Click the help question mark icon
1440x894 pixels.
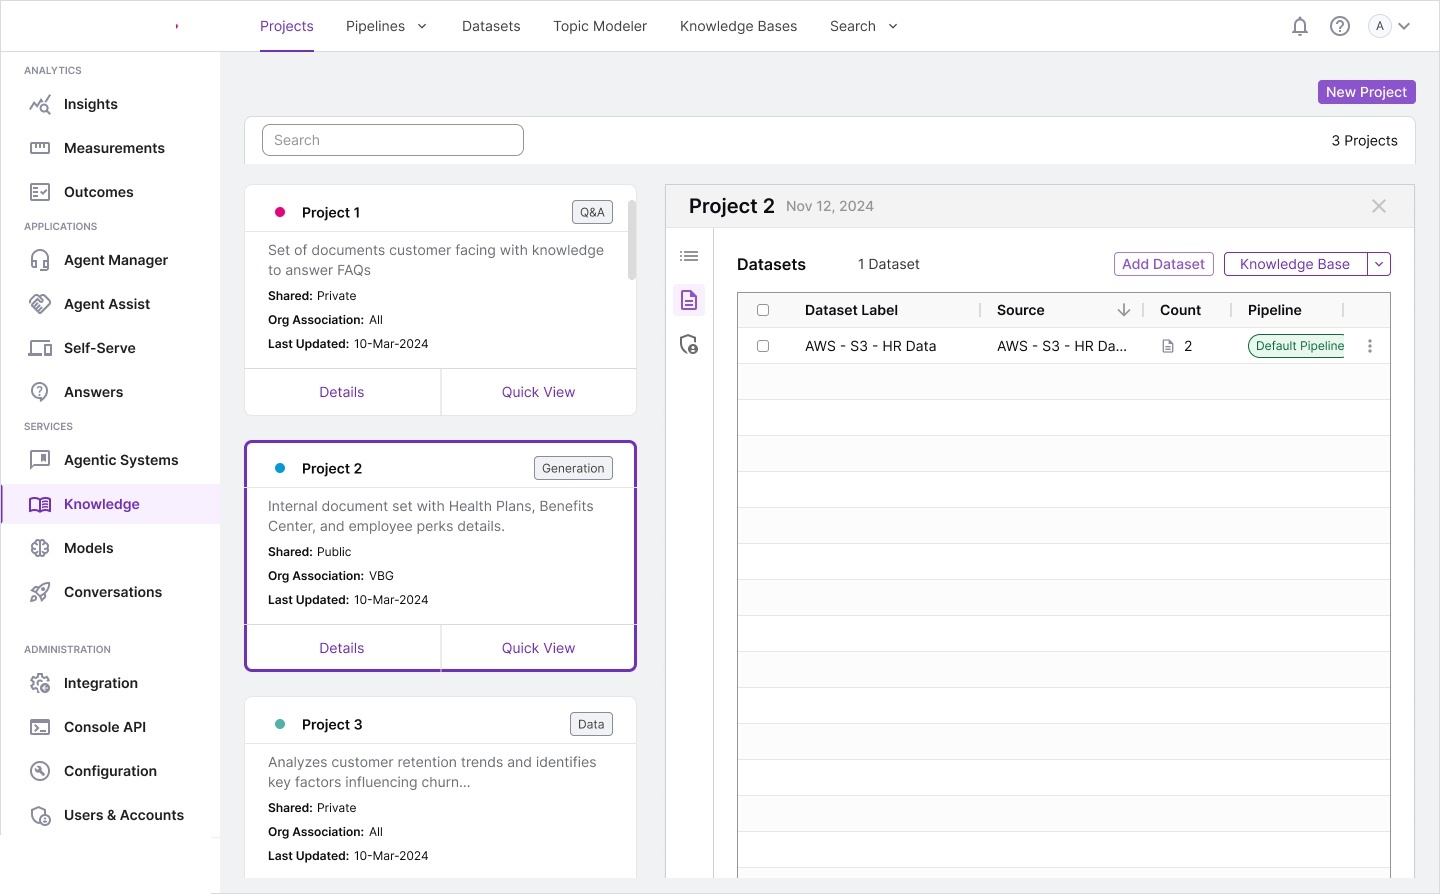tap(1340, 27)
